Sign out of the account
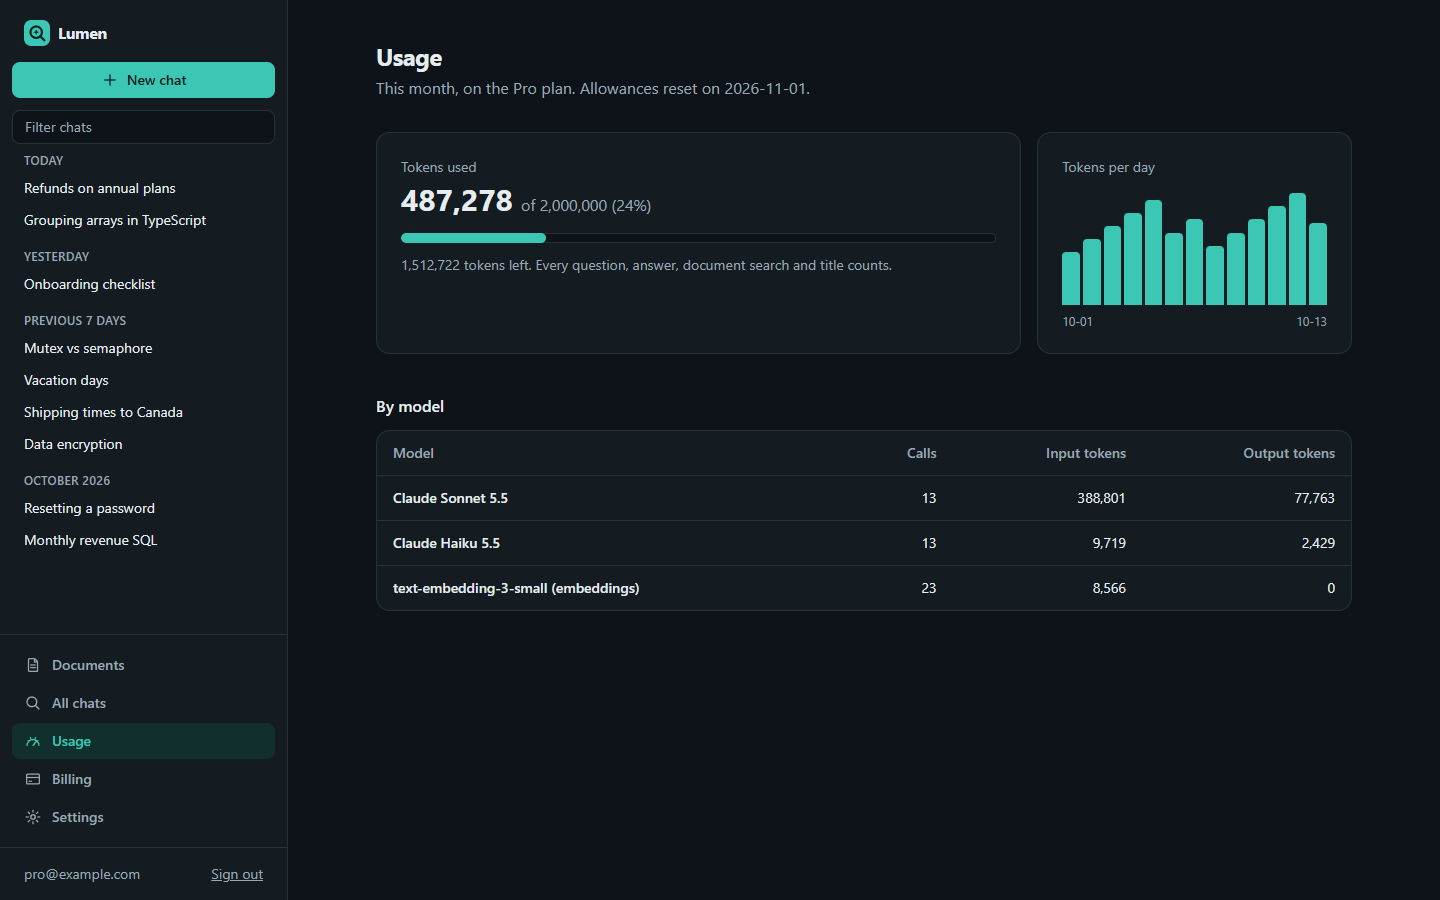The width and height of the screenshot is (1440, 900). coord(237,874)
